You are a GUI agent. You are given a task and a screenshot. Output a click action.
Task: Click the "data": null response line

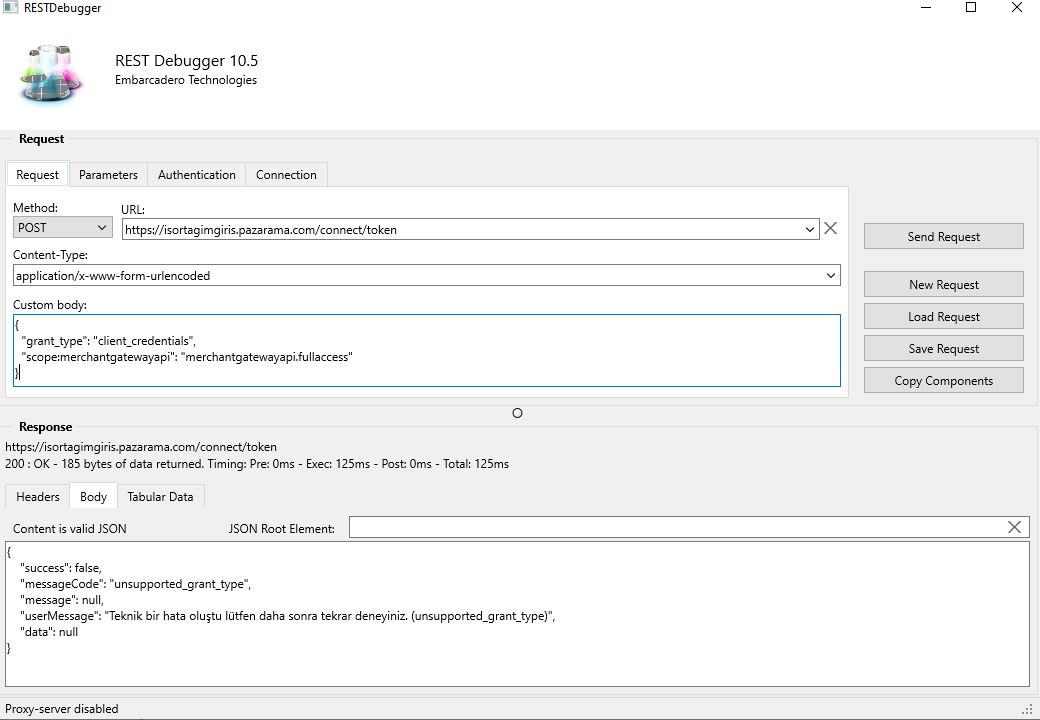click(49, 632)
